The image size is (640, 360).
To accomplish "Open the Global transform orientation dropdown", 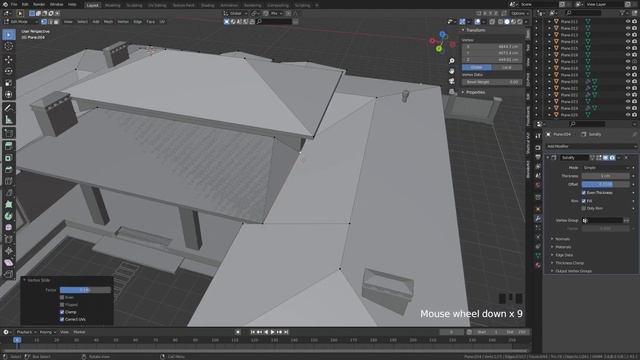I will coord(236,13).
